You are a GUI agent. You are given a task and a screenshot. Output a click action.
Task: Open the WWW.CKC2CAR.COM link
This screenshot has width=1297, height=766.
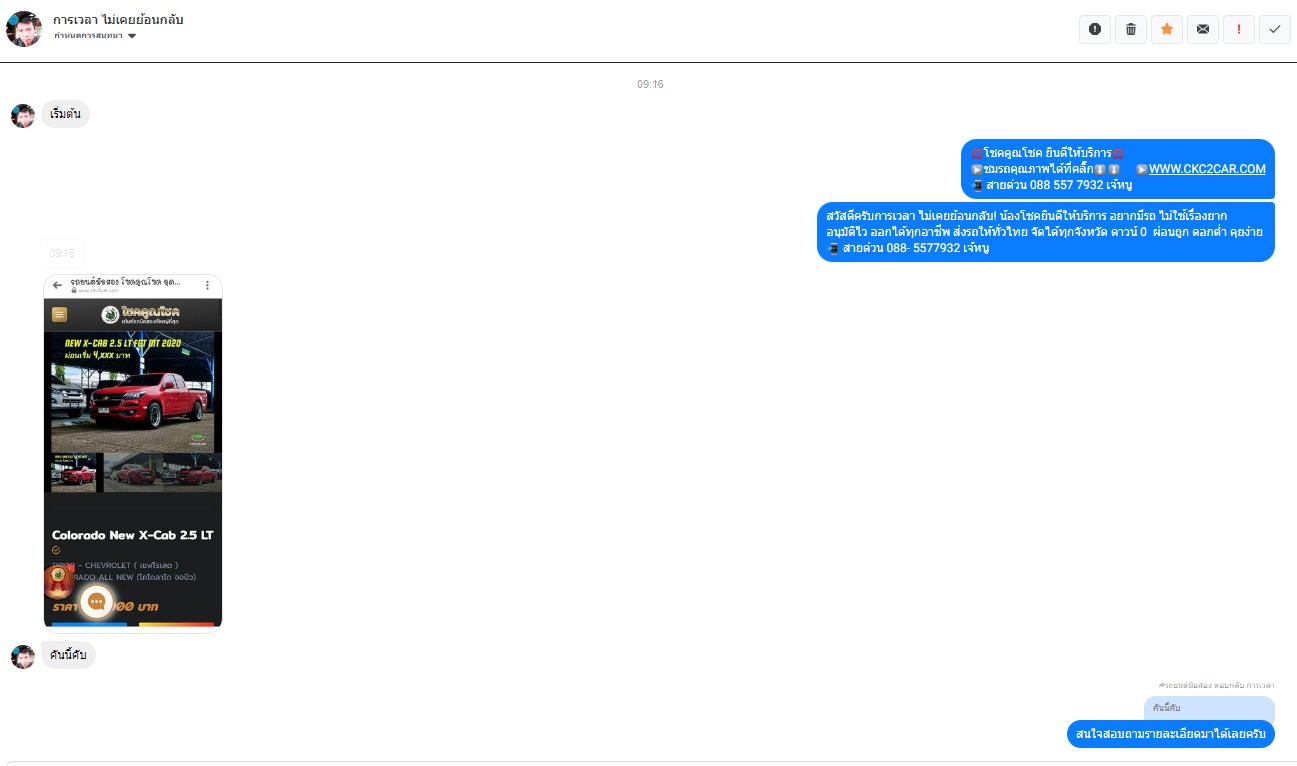(x=1207, y=169)
